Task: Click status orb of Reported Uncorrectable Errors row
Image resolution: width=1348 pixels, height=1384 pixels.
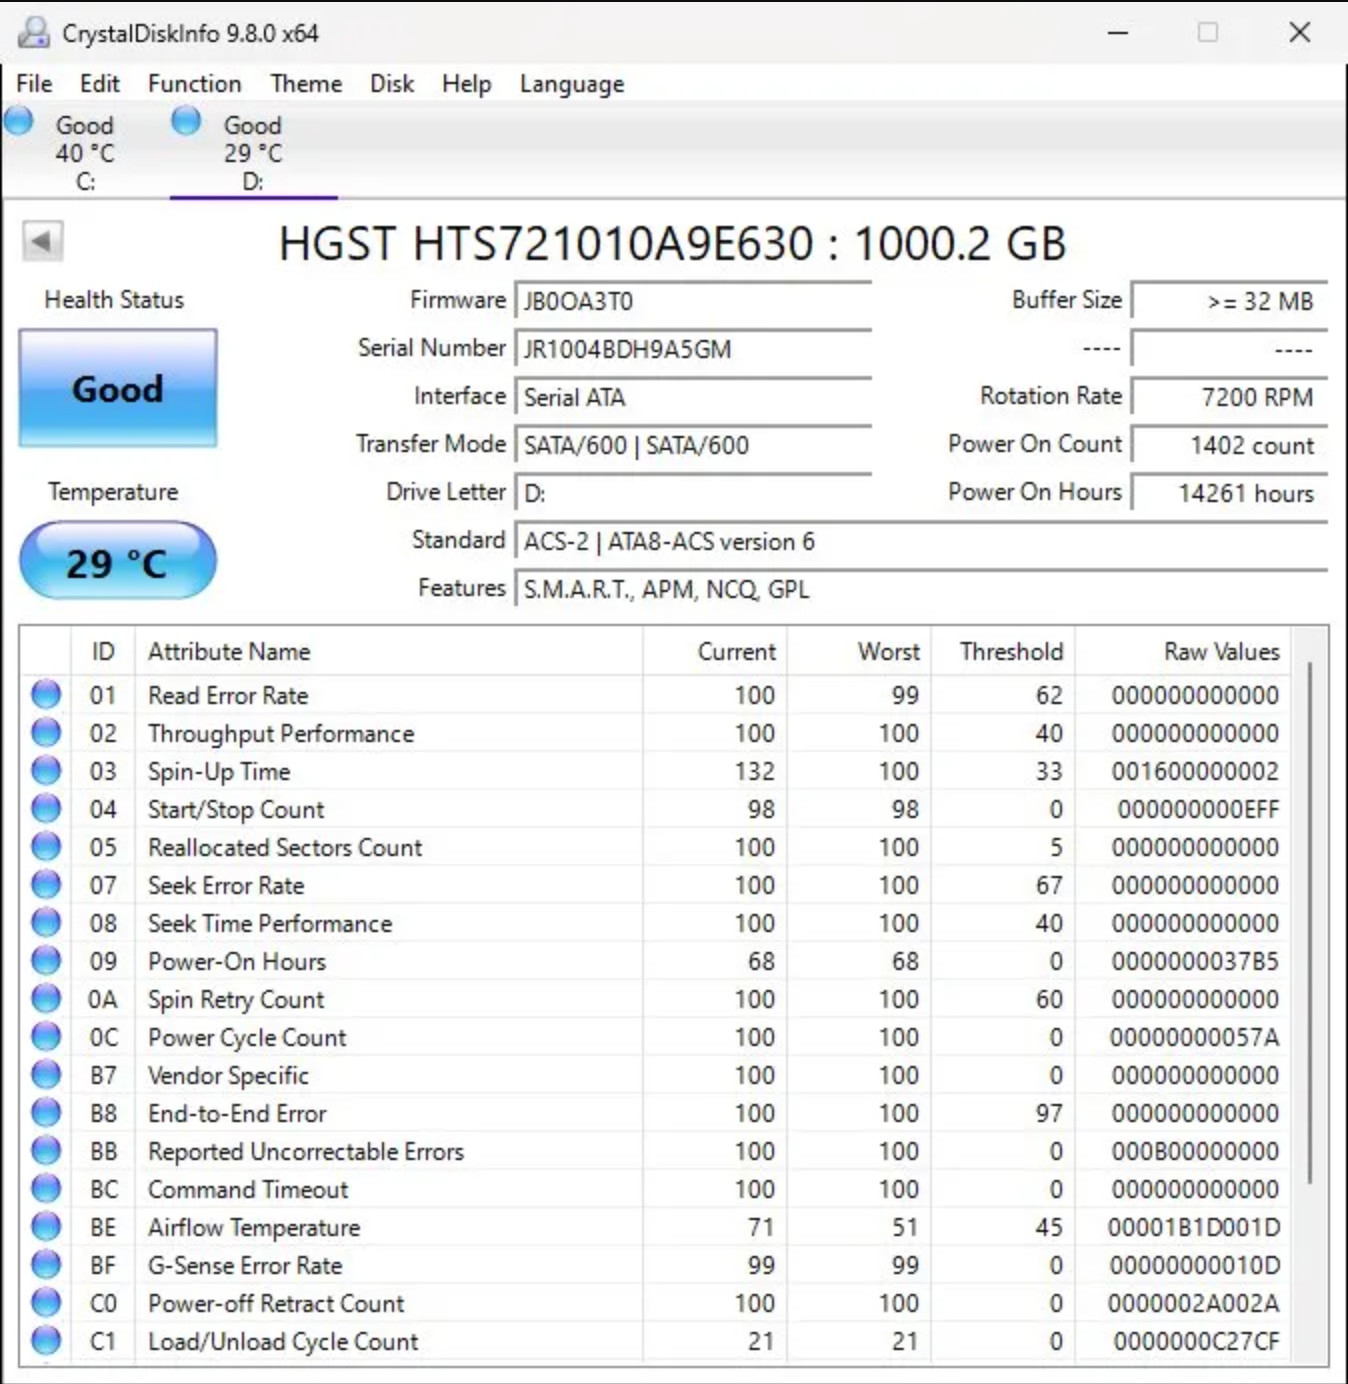Action: (x=46, y=1150)
